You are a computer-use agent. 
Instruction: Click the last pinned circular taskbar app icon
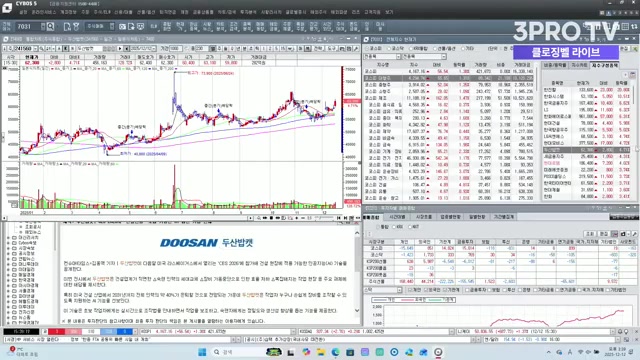[438, 352]
